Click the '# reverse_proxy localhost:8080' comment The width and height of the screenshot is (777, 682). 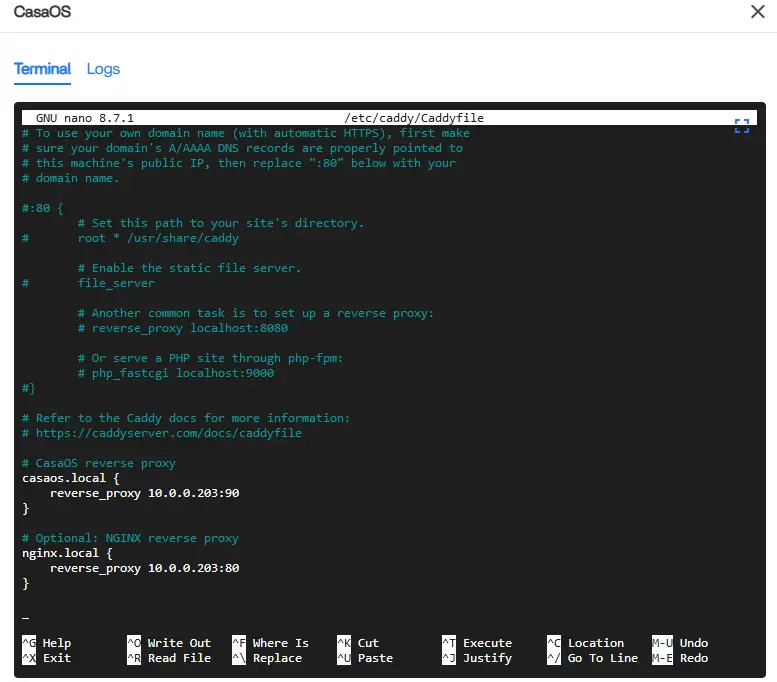(x=183, y=328)
